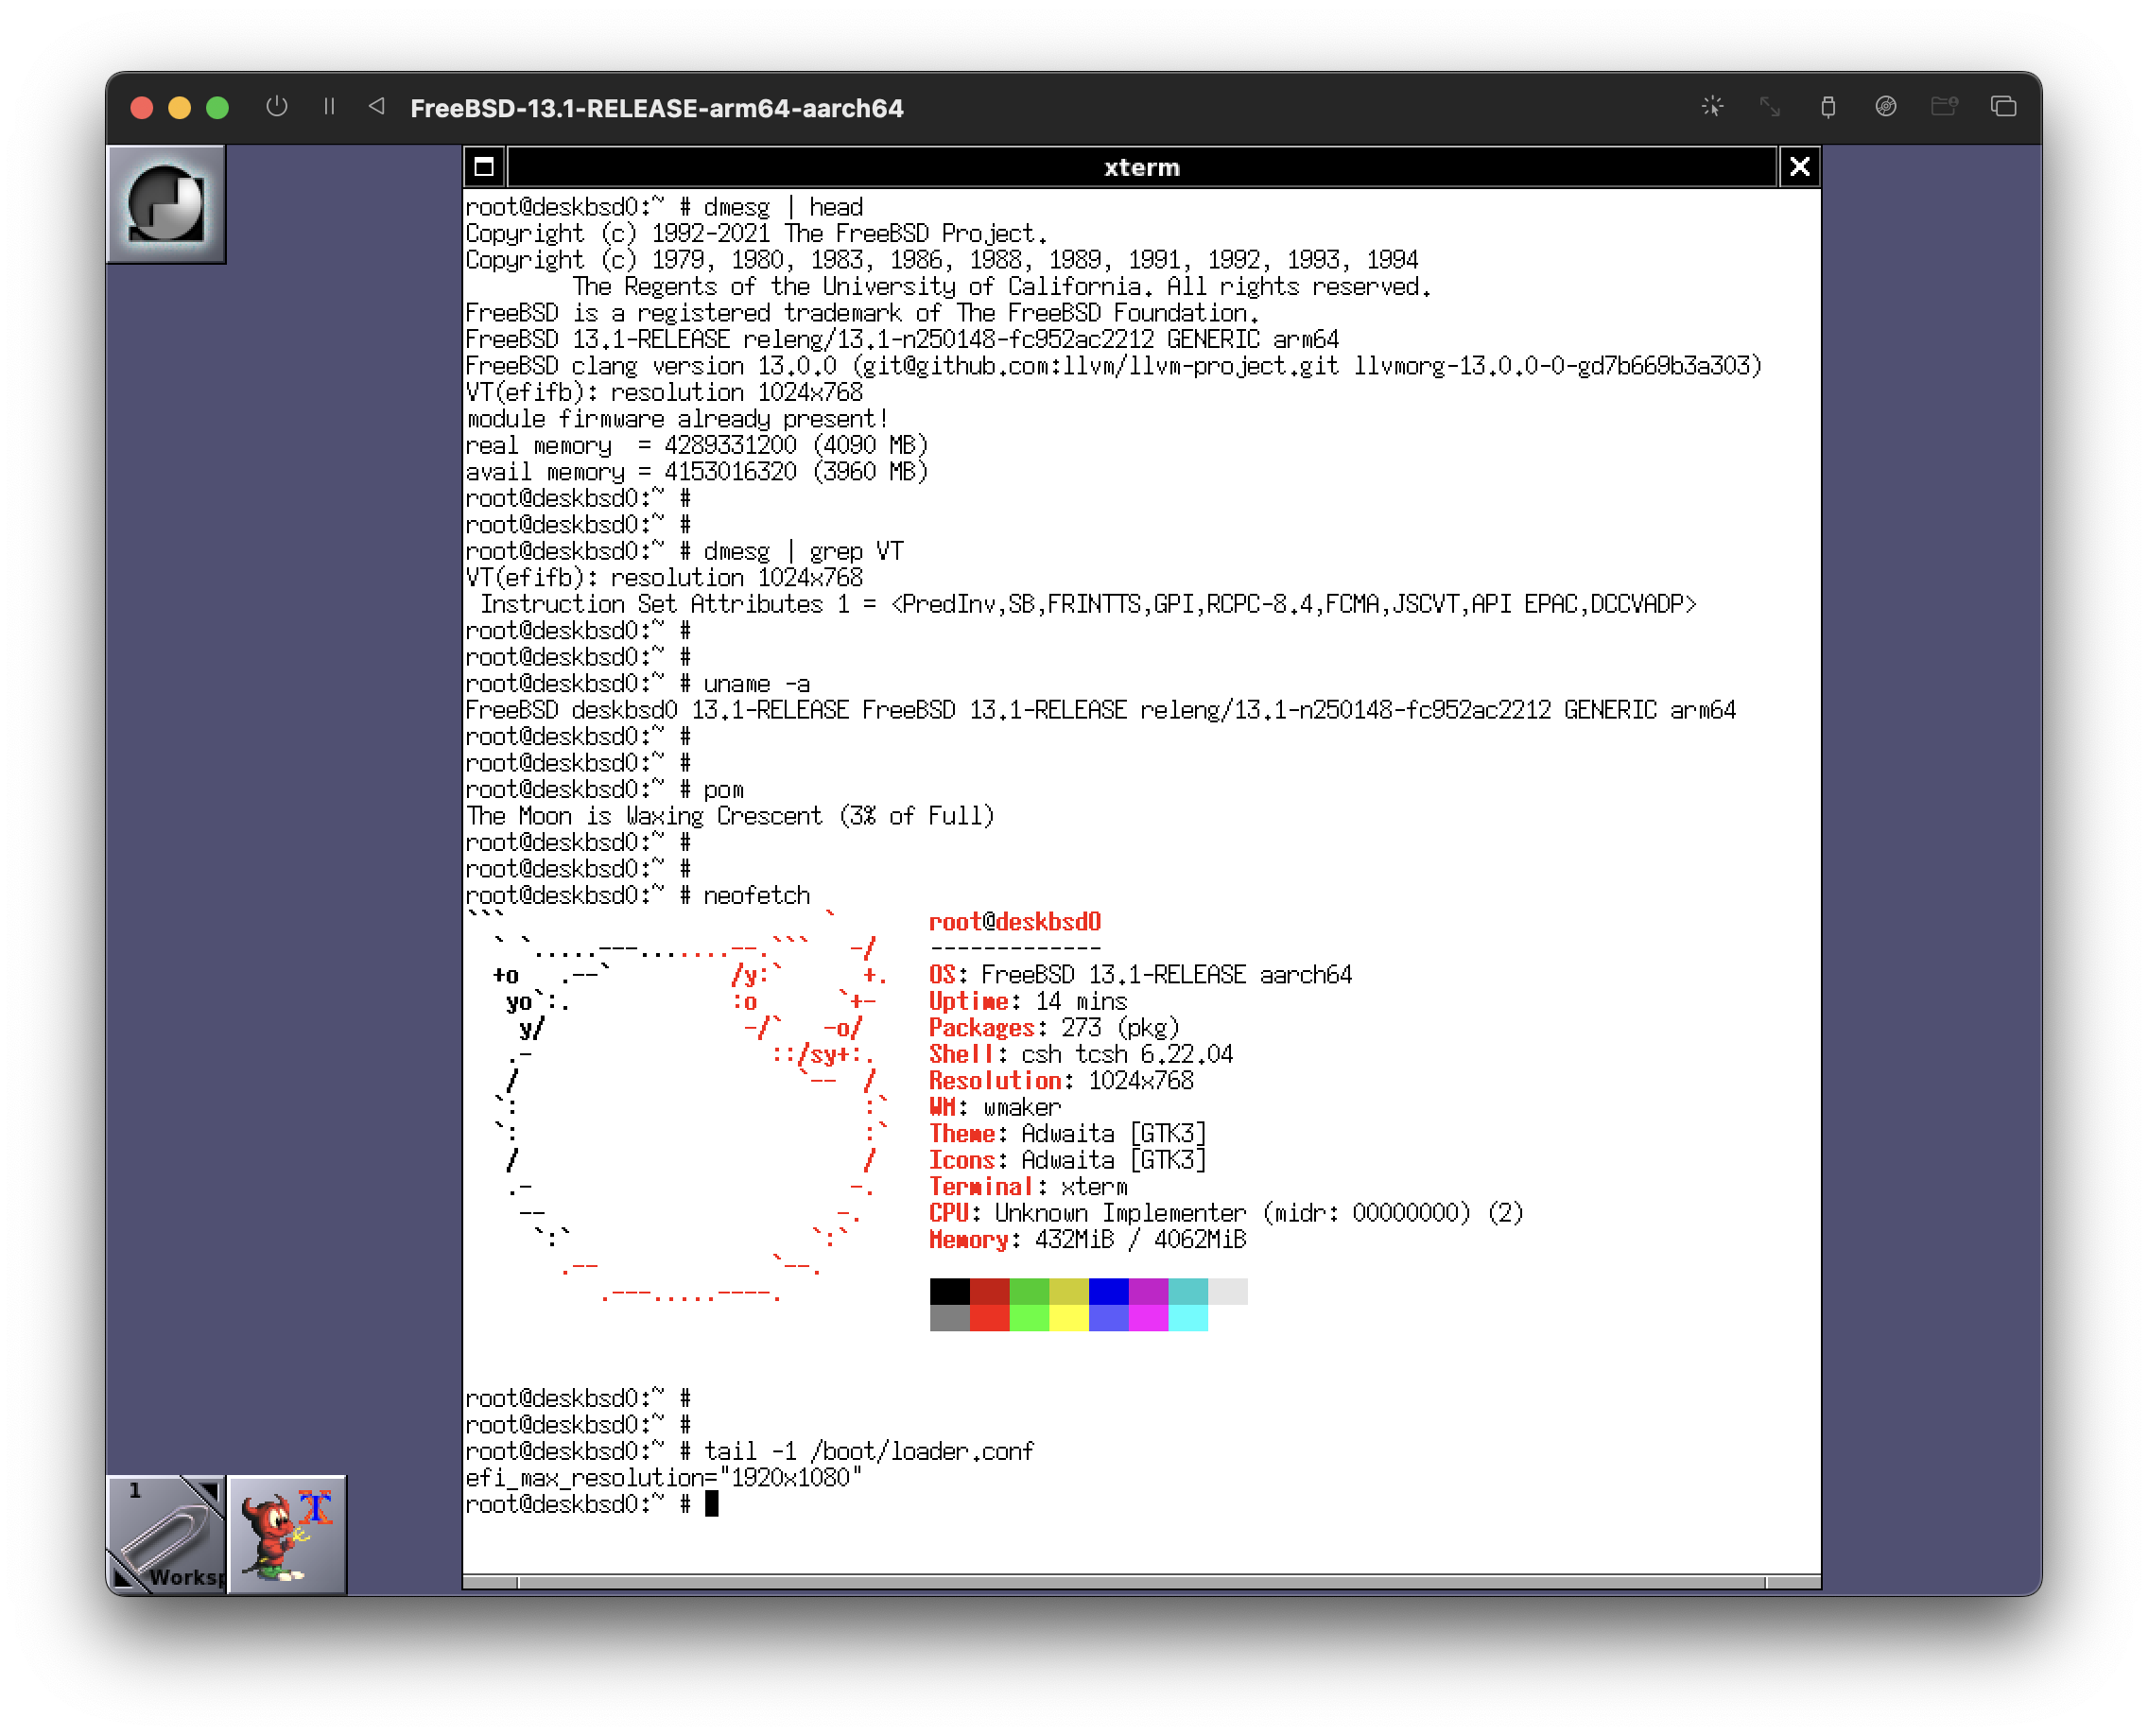Click the yellow color block in neofetch
2148x1736 pixels.
point(1069,1291)
